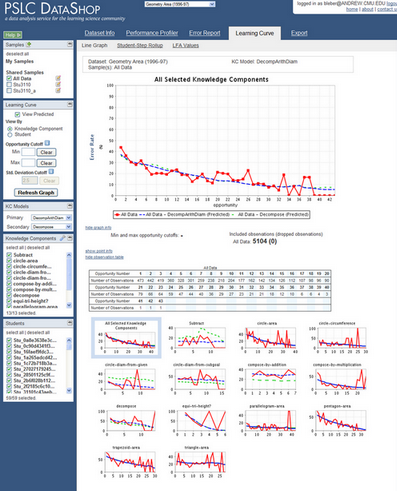Open the Primary KC model dropdown

[52, 218]
